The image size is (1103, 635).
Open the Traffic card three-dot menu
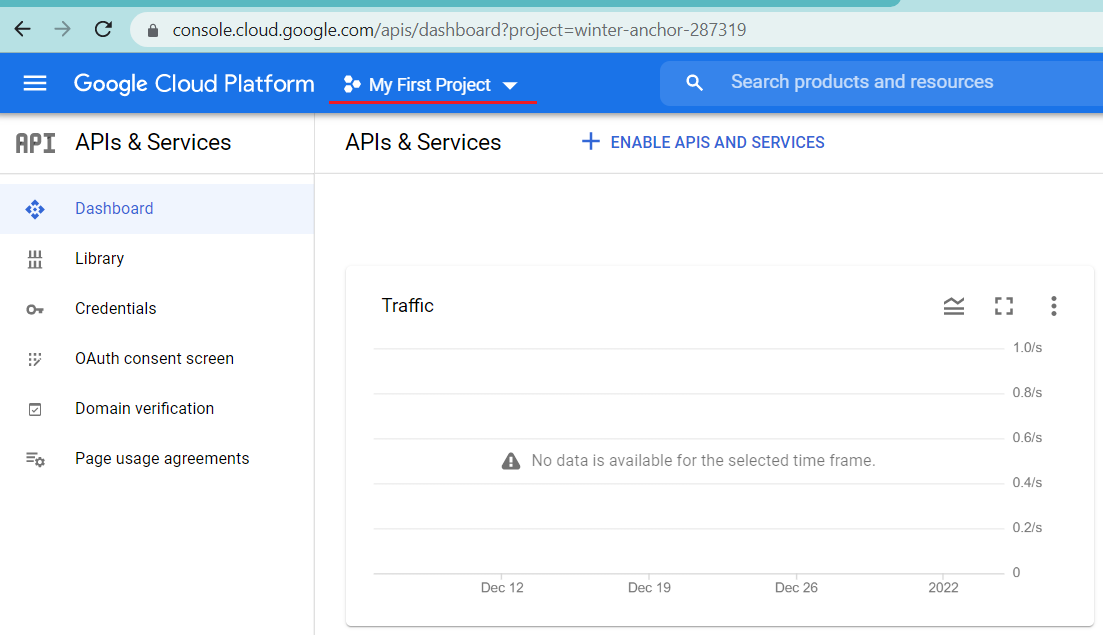tap(1054, 306)
